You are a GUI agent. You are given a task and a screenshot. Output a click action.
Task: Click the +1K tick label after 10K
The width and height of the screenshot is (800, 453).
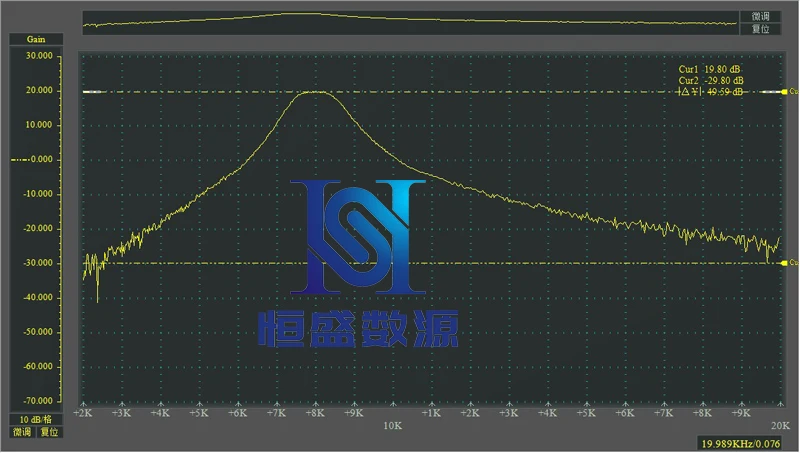point(431,413)
